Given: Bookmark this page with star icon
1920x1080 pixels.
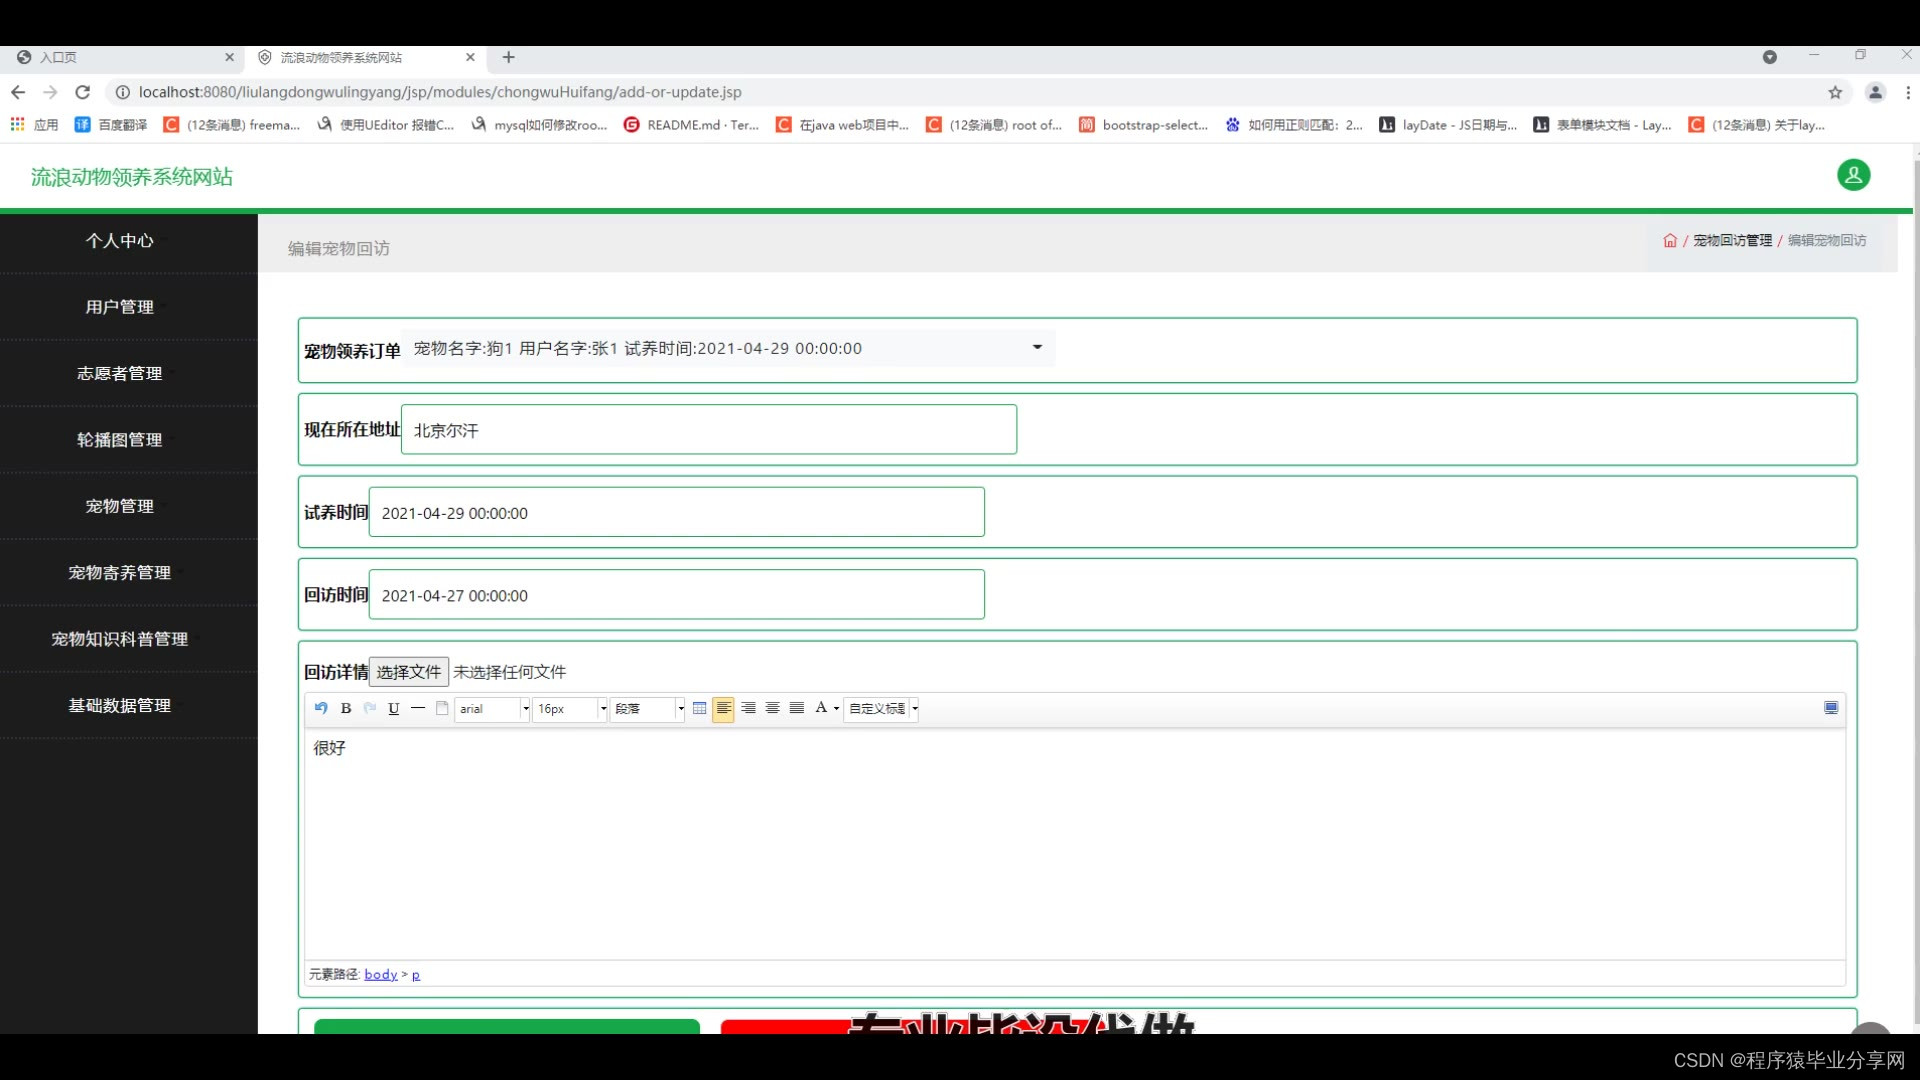Looking at the screenshot, I should pyautogui.click(x=1835, y=92).
